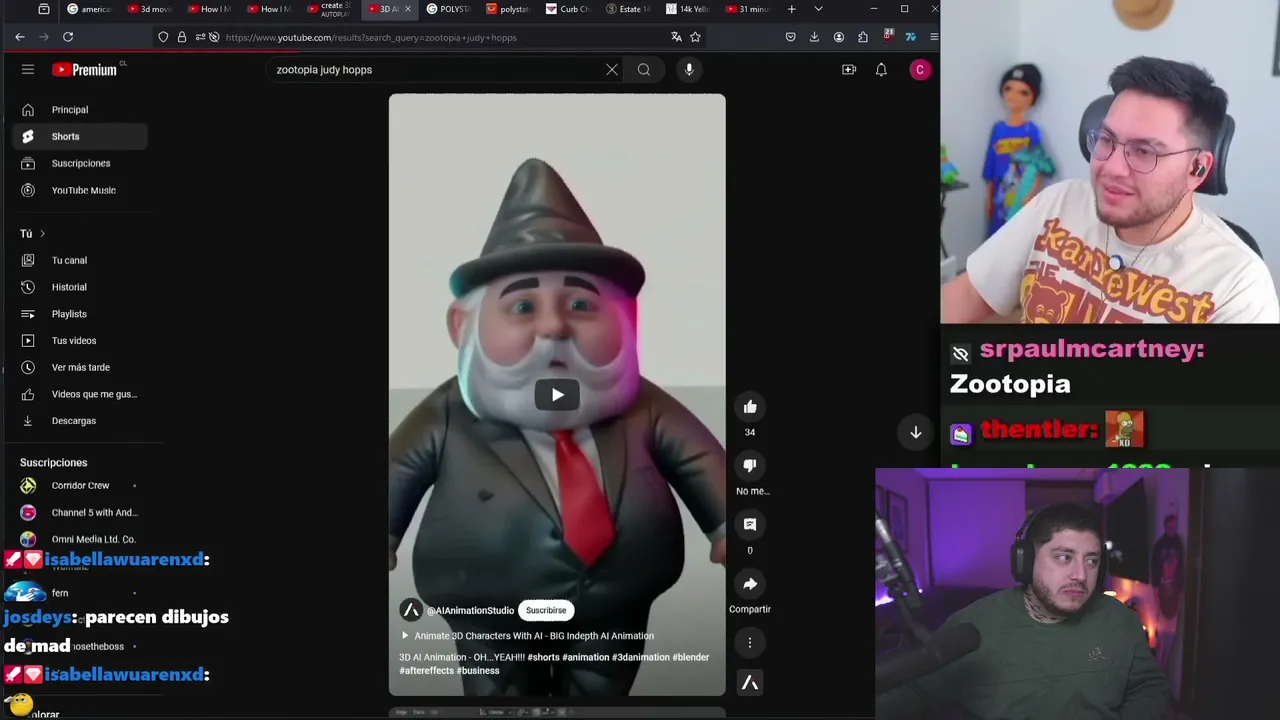
Task: Open the @AIAnimationStudio channel name
Action: pos(470,610)
